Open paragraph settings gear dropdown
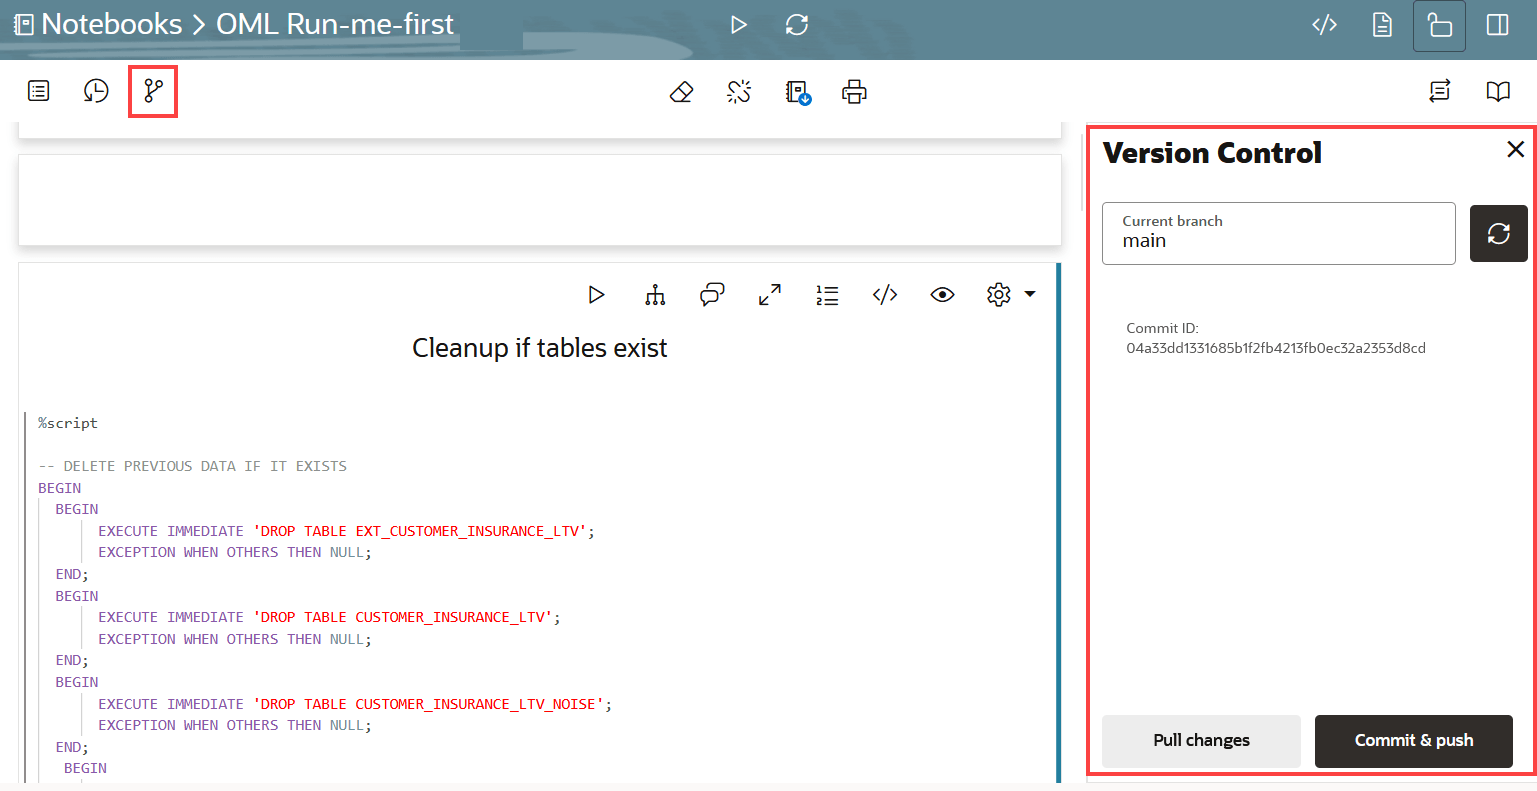This screenshot has height=791, width=1537. (x=1009, y=295)
